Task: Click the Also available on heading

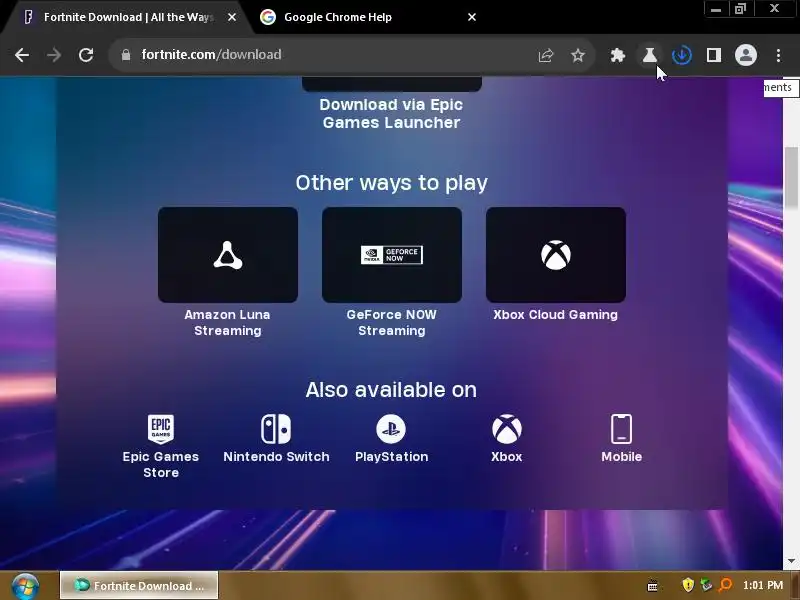Action: tap(391, 390)
